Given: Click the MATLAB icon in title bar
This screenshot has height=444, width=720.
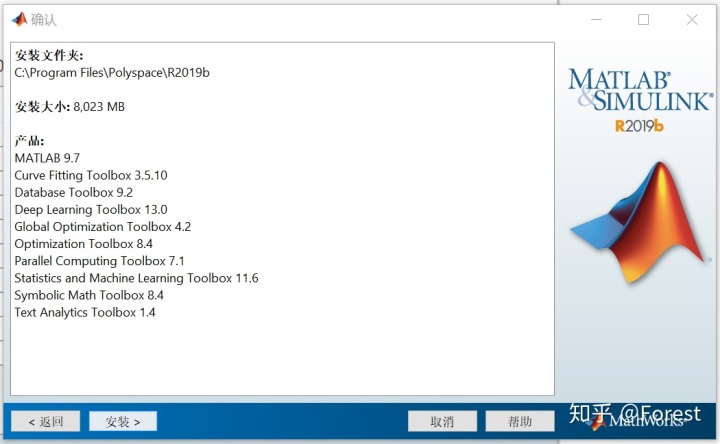Looking at the screenshot, I should pos(19,19).
